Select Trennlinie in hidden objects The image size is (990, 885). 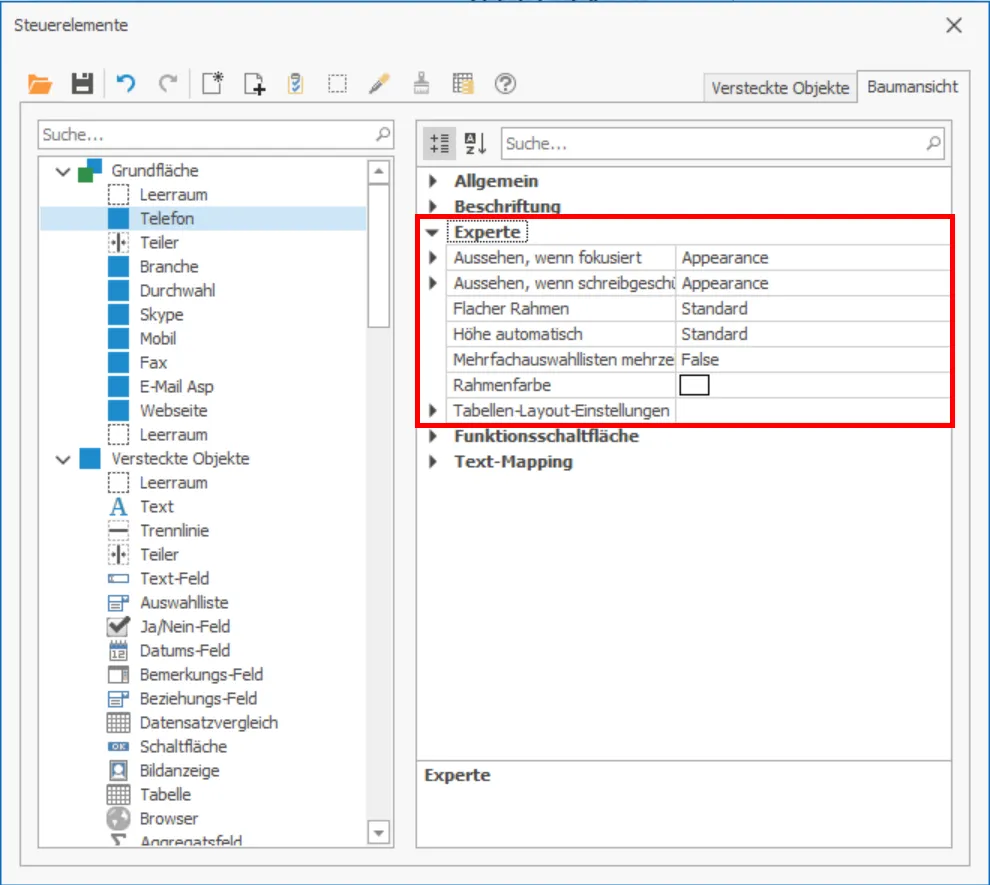click(x=174, y=530)
